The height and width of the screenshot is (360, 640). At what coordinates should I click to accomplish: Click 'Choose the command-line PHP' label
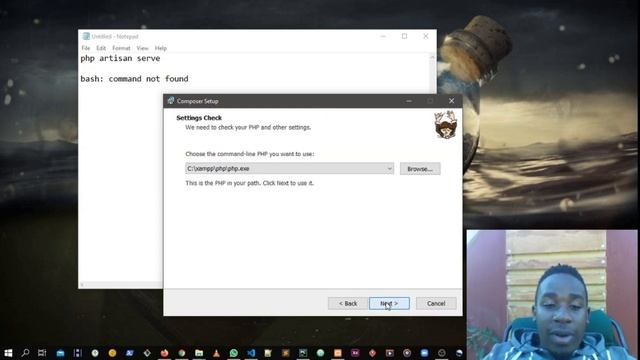(x=250, y=154)
